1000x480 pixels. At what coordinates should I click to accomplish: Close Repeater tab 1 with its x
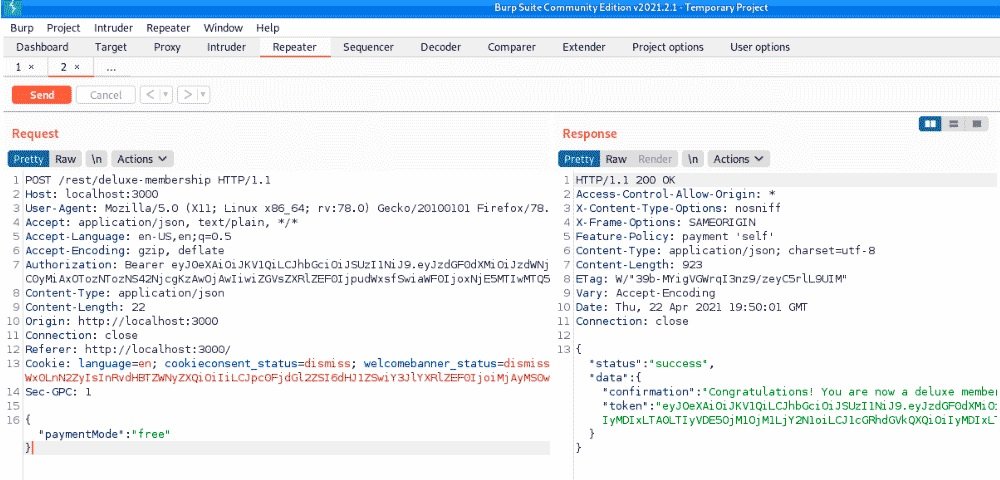(31, 67)
